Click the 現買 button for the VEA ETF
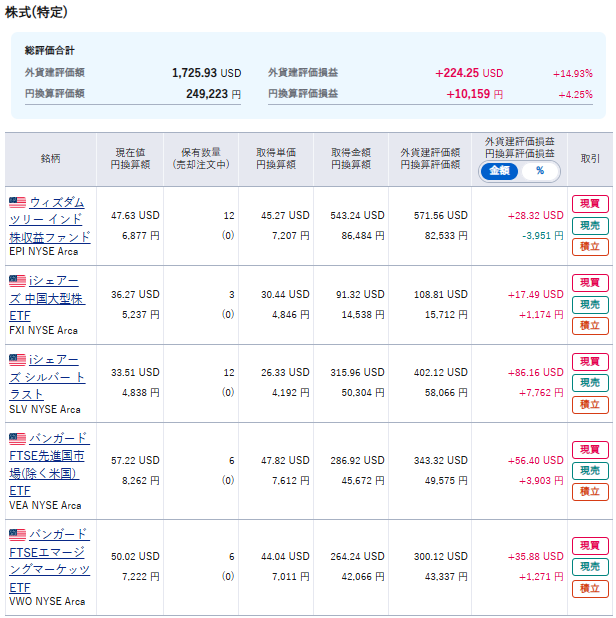616x618 pixels. tap(590, 449)
